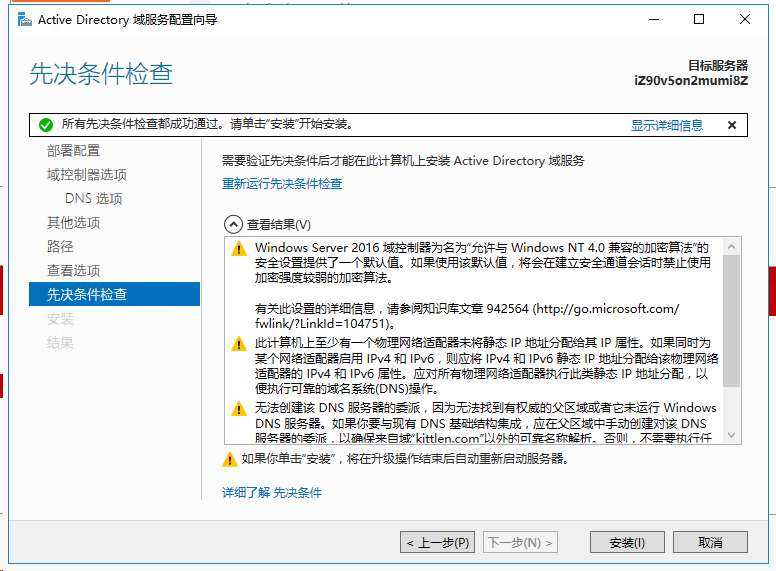Click 上一步(P) back button
Screen dimensions: 776x571
tap(437, 542)
